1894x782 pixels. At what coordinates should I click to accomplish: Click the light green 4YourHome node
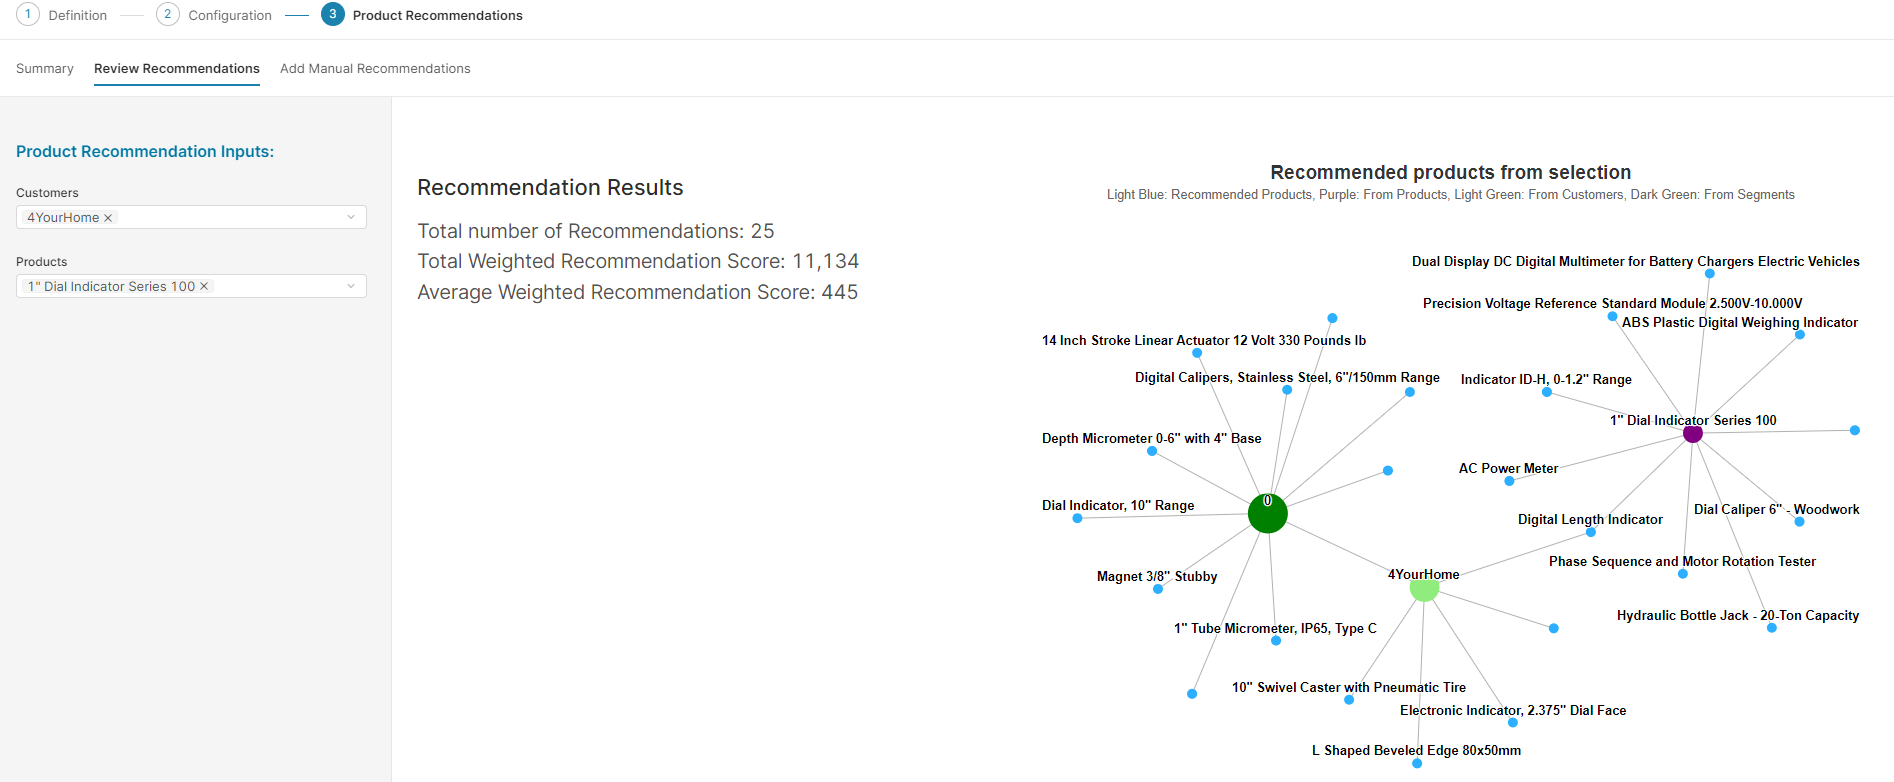point(1424,588)
